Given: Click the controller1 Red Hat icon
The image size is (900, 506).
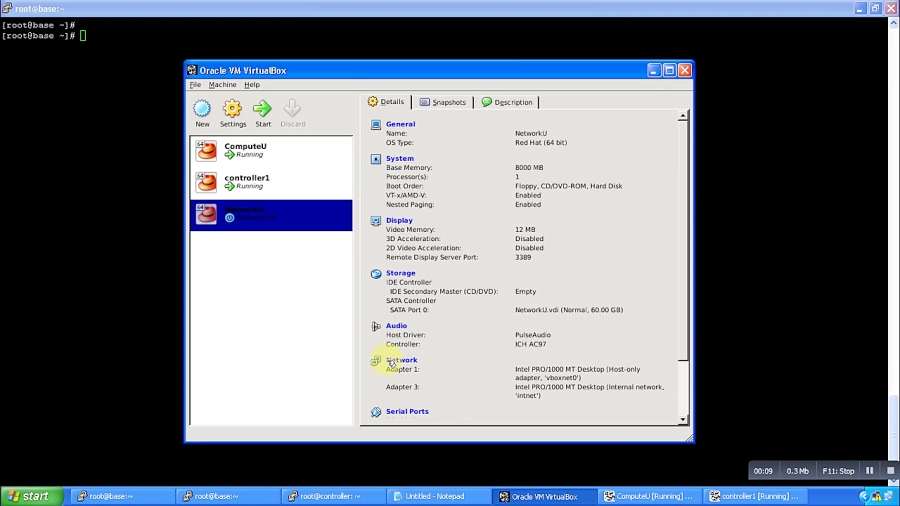Looking at the screenshot, I should (x=206, y=183).
